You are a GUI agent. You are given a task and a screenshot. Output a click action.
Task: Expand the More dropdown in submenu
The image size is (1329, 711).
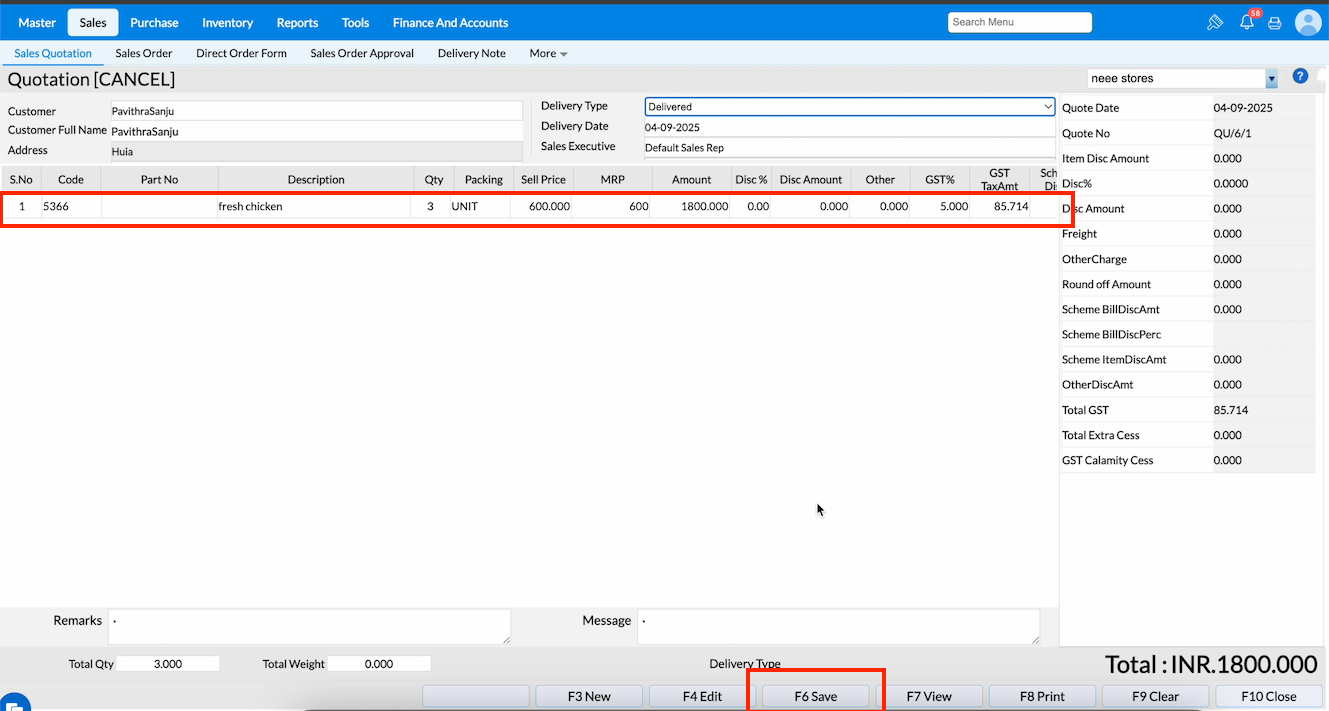pyautogui.click(x=548, y=53)
